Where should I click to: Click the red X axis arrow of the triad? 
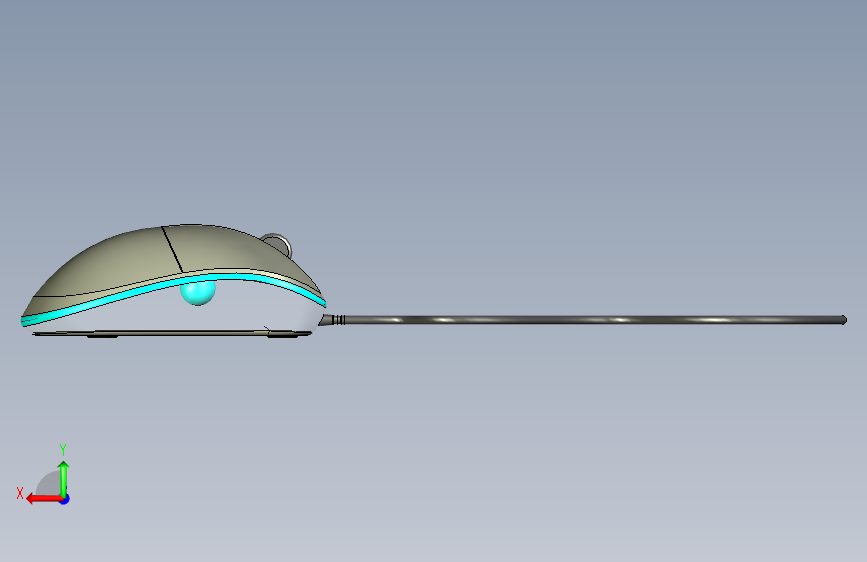point(44,499)
